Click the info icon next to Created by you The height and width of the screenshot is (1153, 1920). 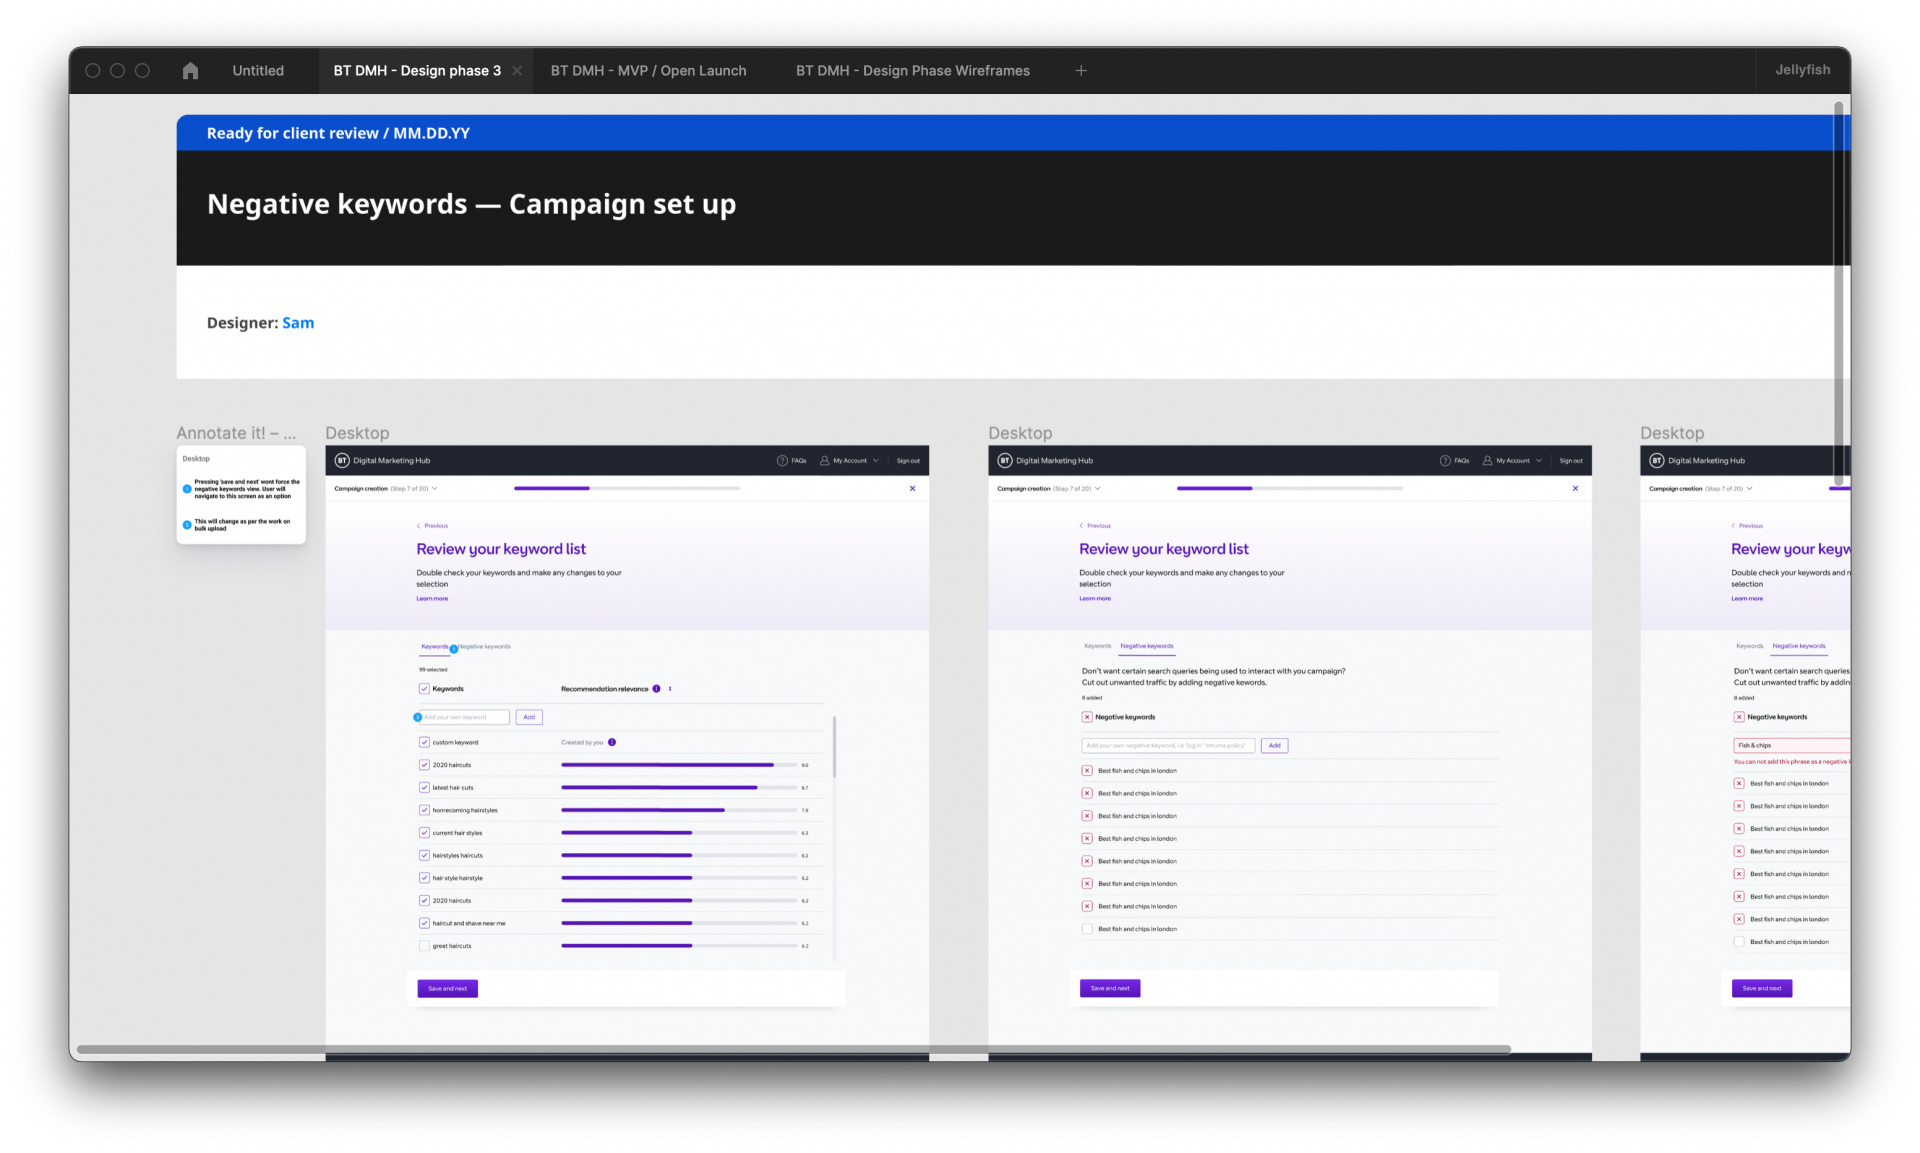click(612, 743)
